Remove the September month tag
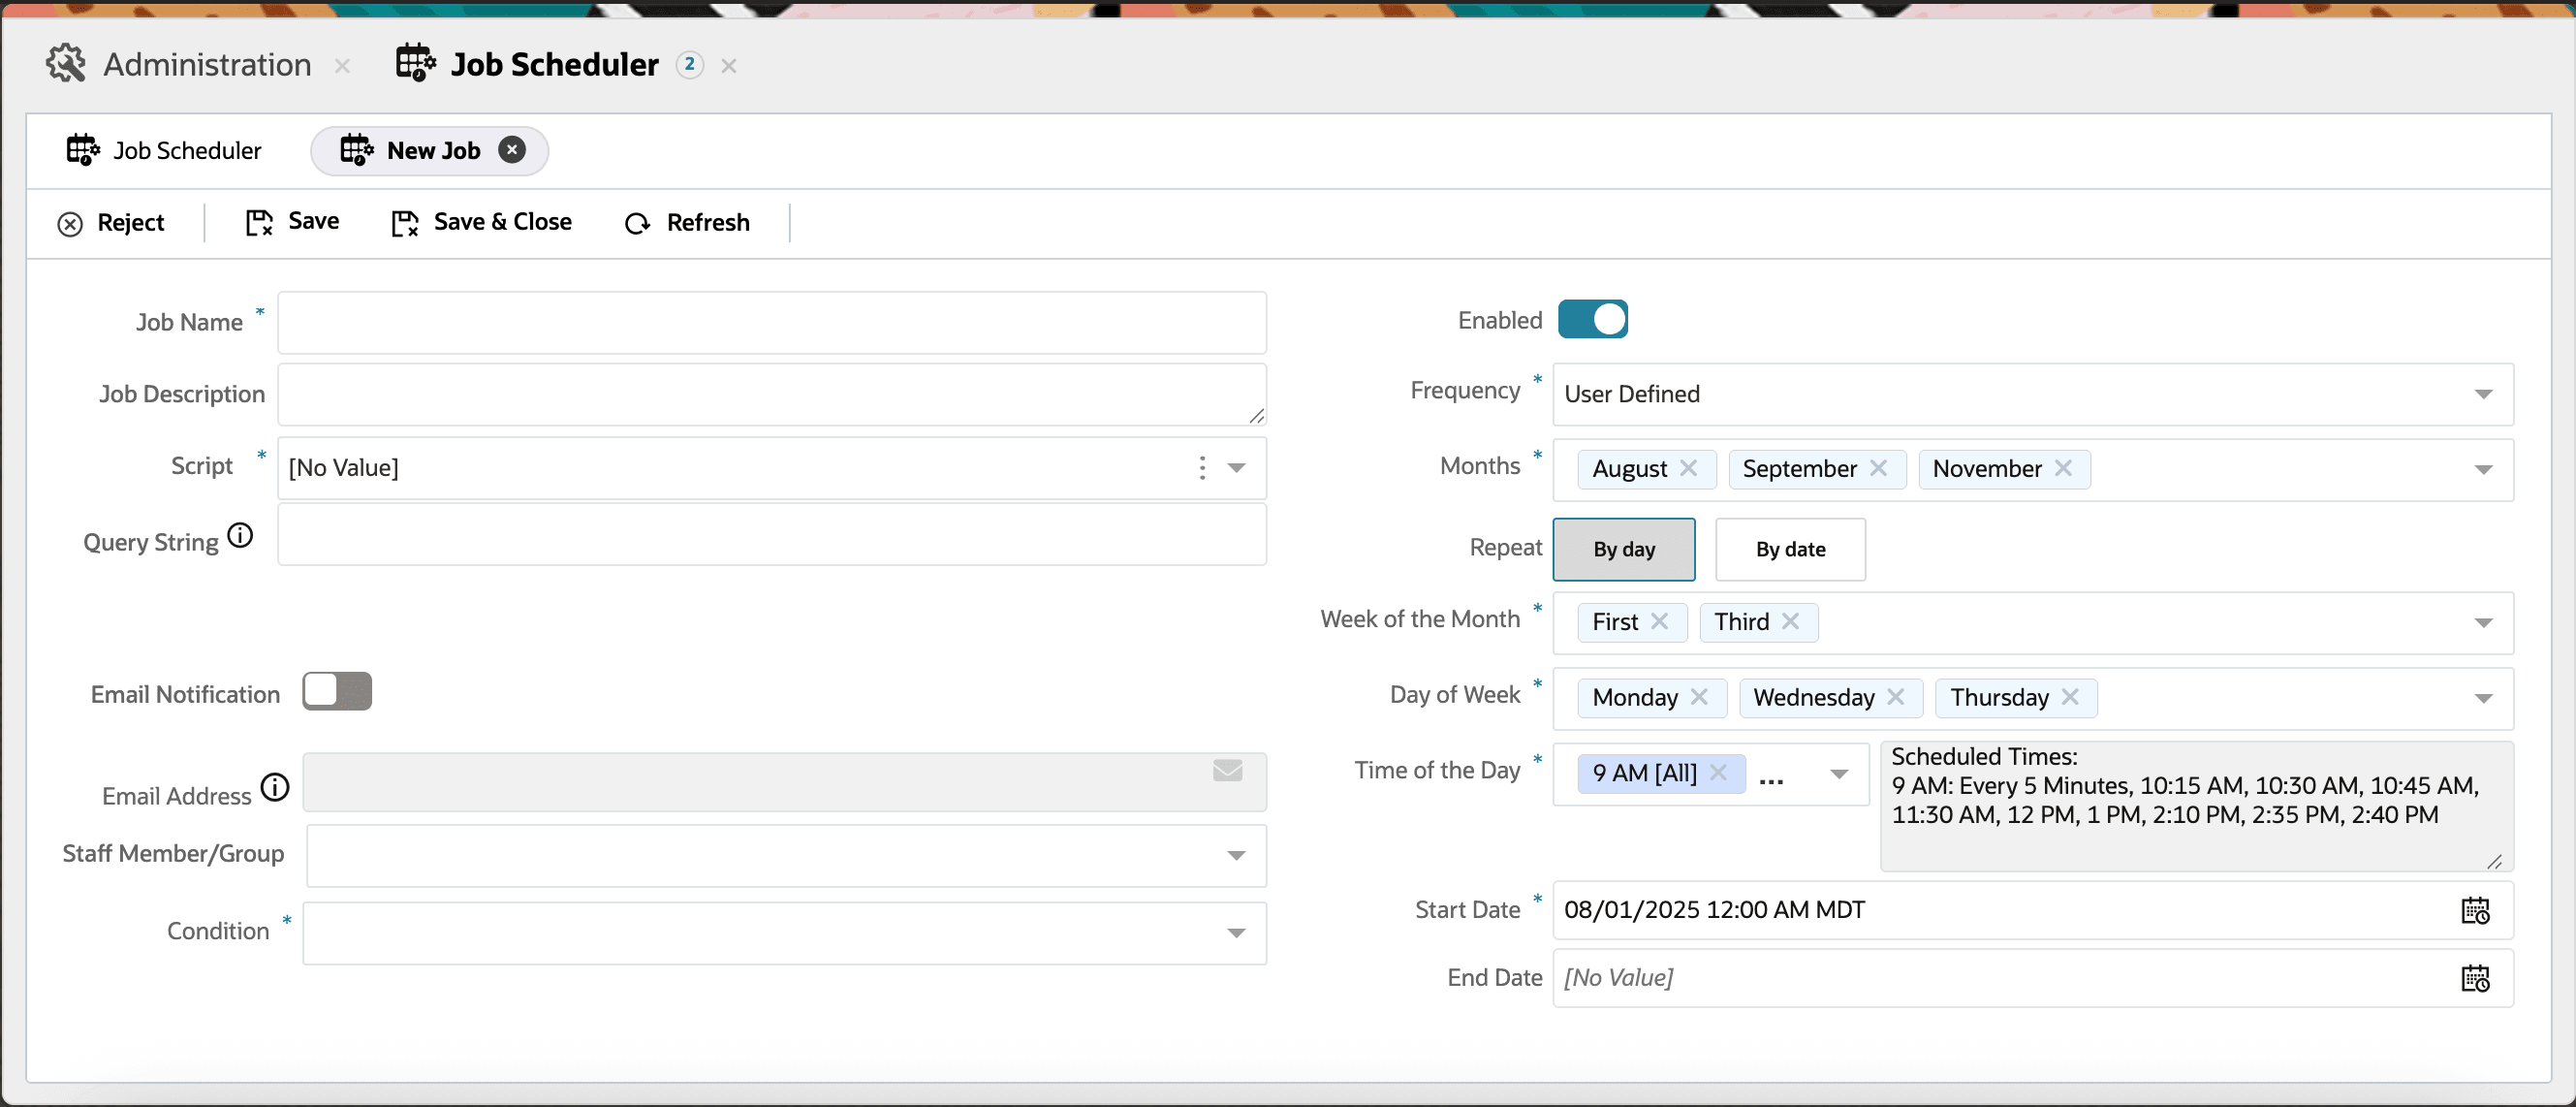Screen dimensions: 2576x1107 coord(1878,468)
